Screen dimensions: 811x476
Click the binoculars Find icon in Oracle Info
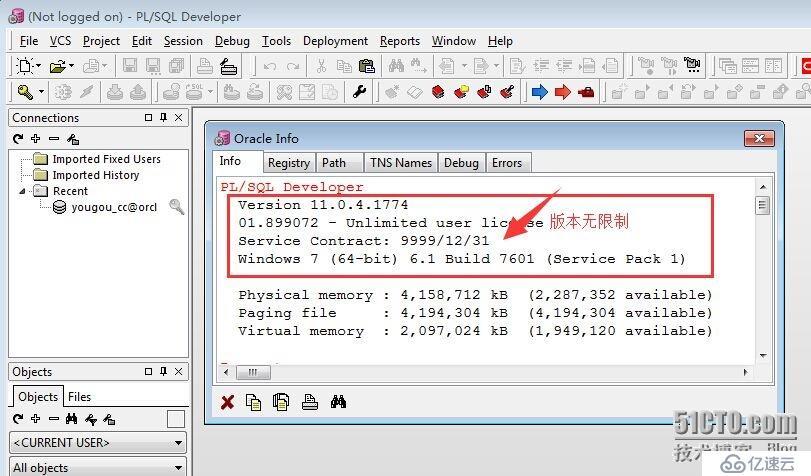(x=338, y=401)
